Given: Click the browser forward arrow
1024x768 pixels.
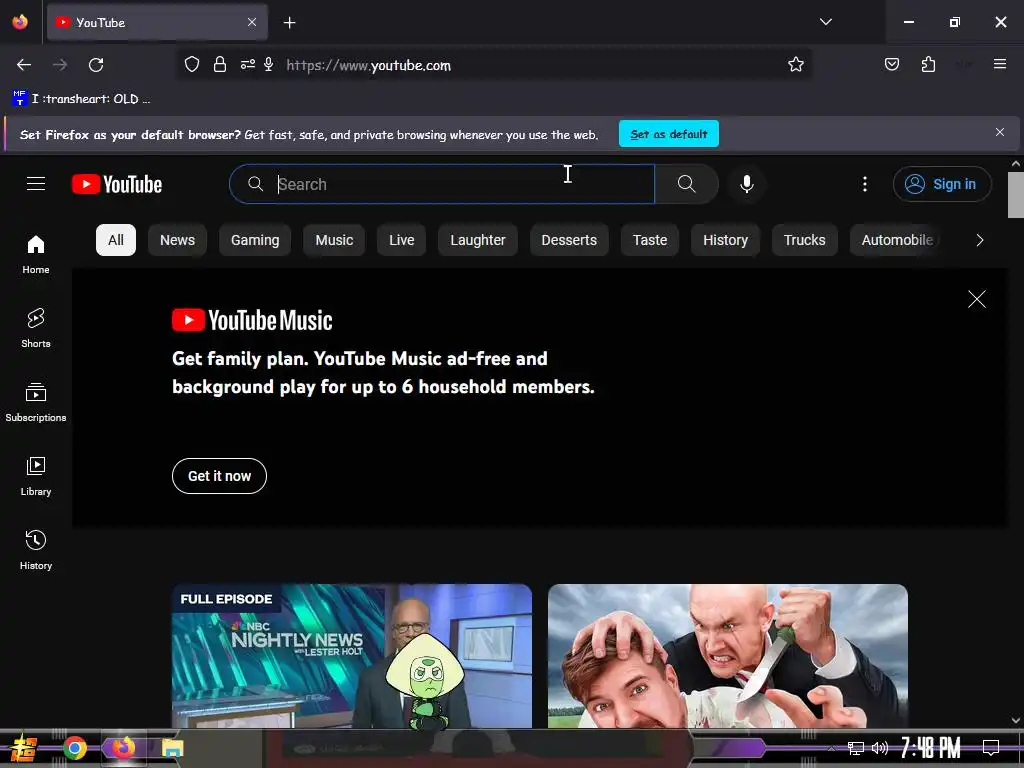Looking at the screenshot, I should pos(60,65).
